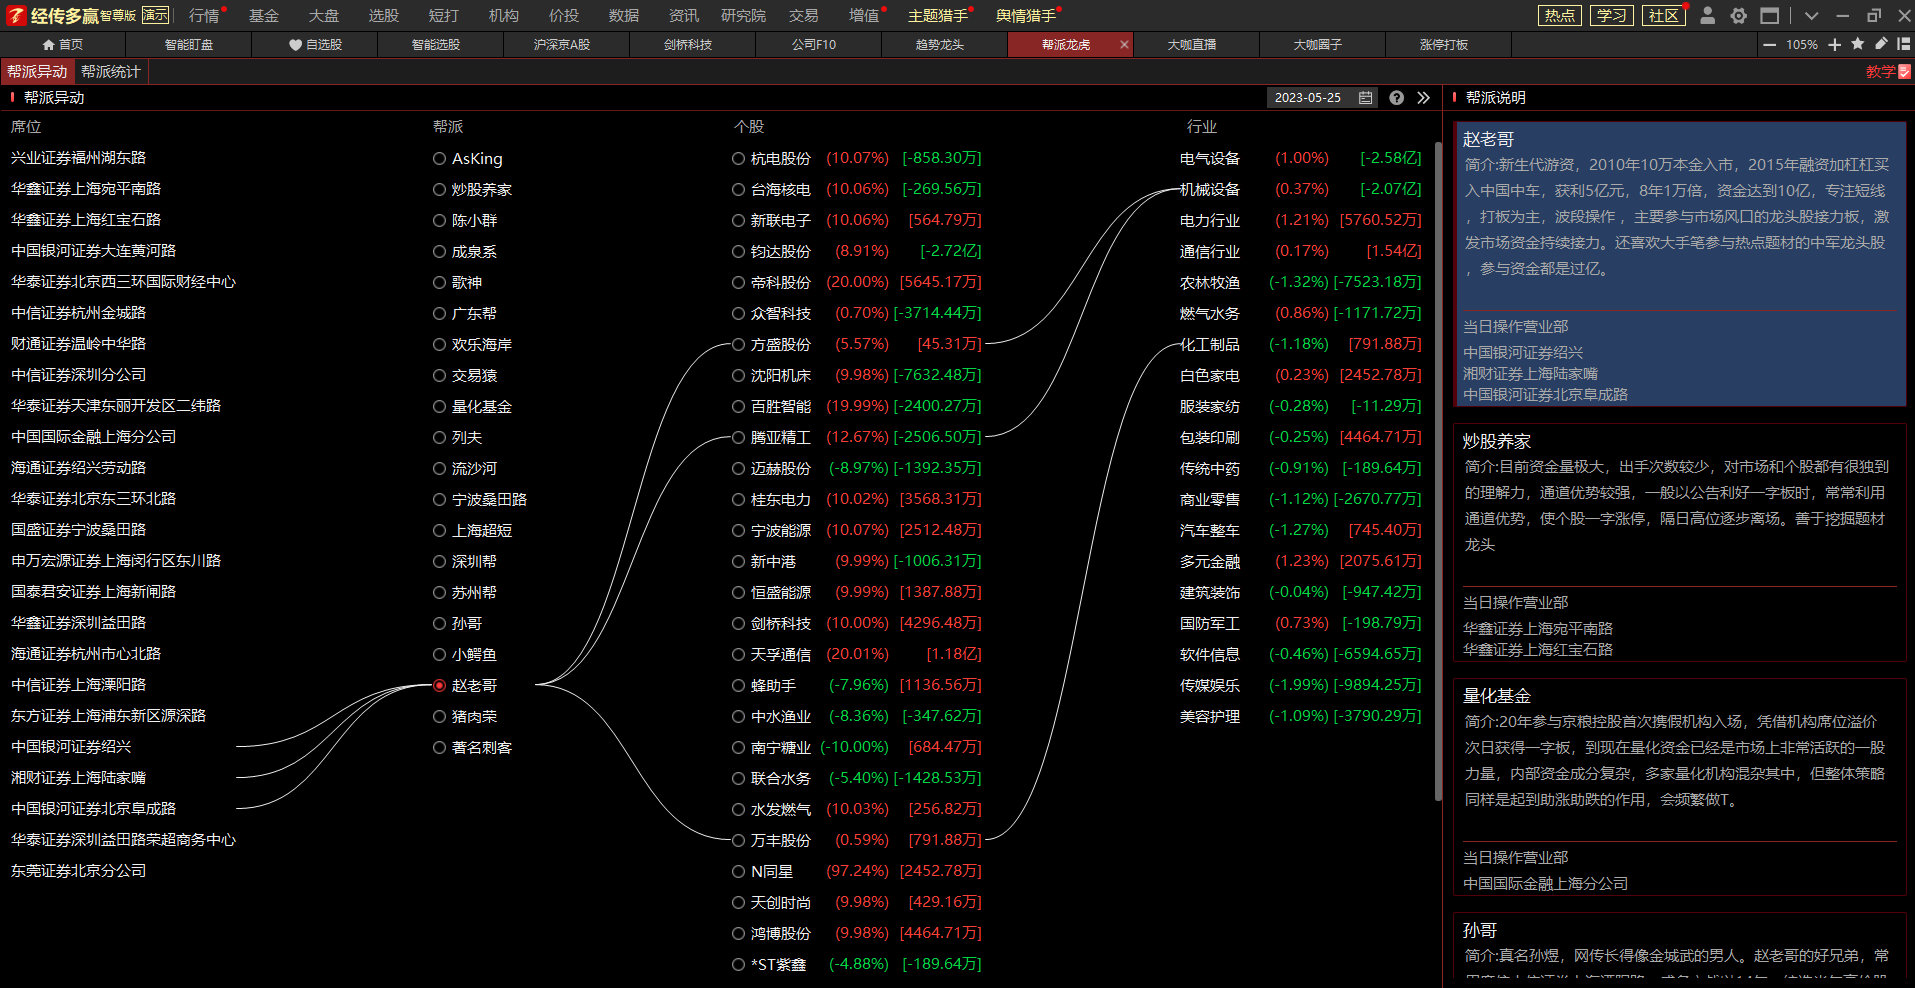Select the *ST紫鑫 stock radio button

738,964
